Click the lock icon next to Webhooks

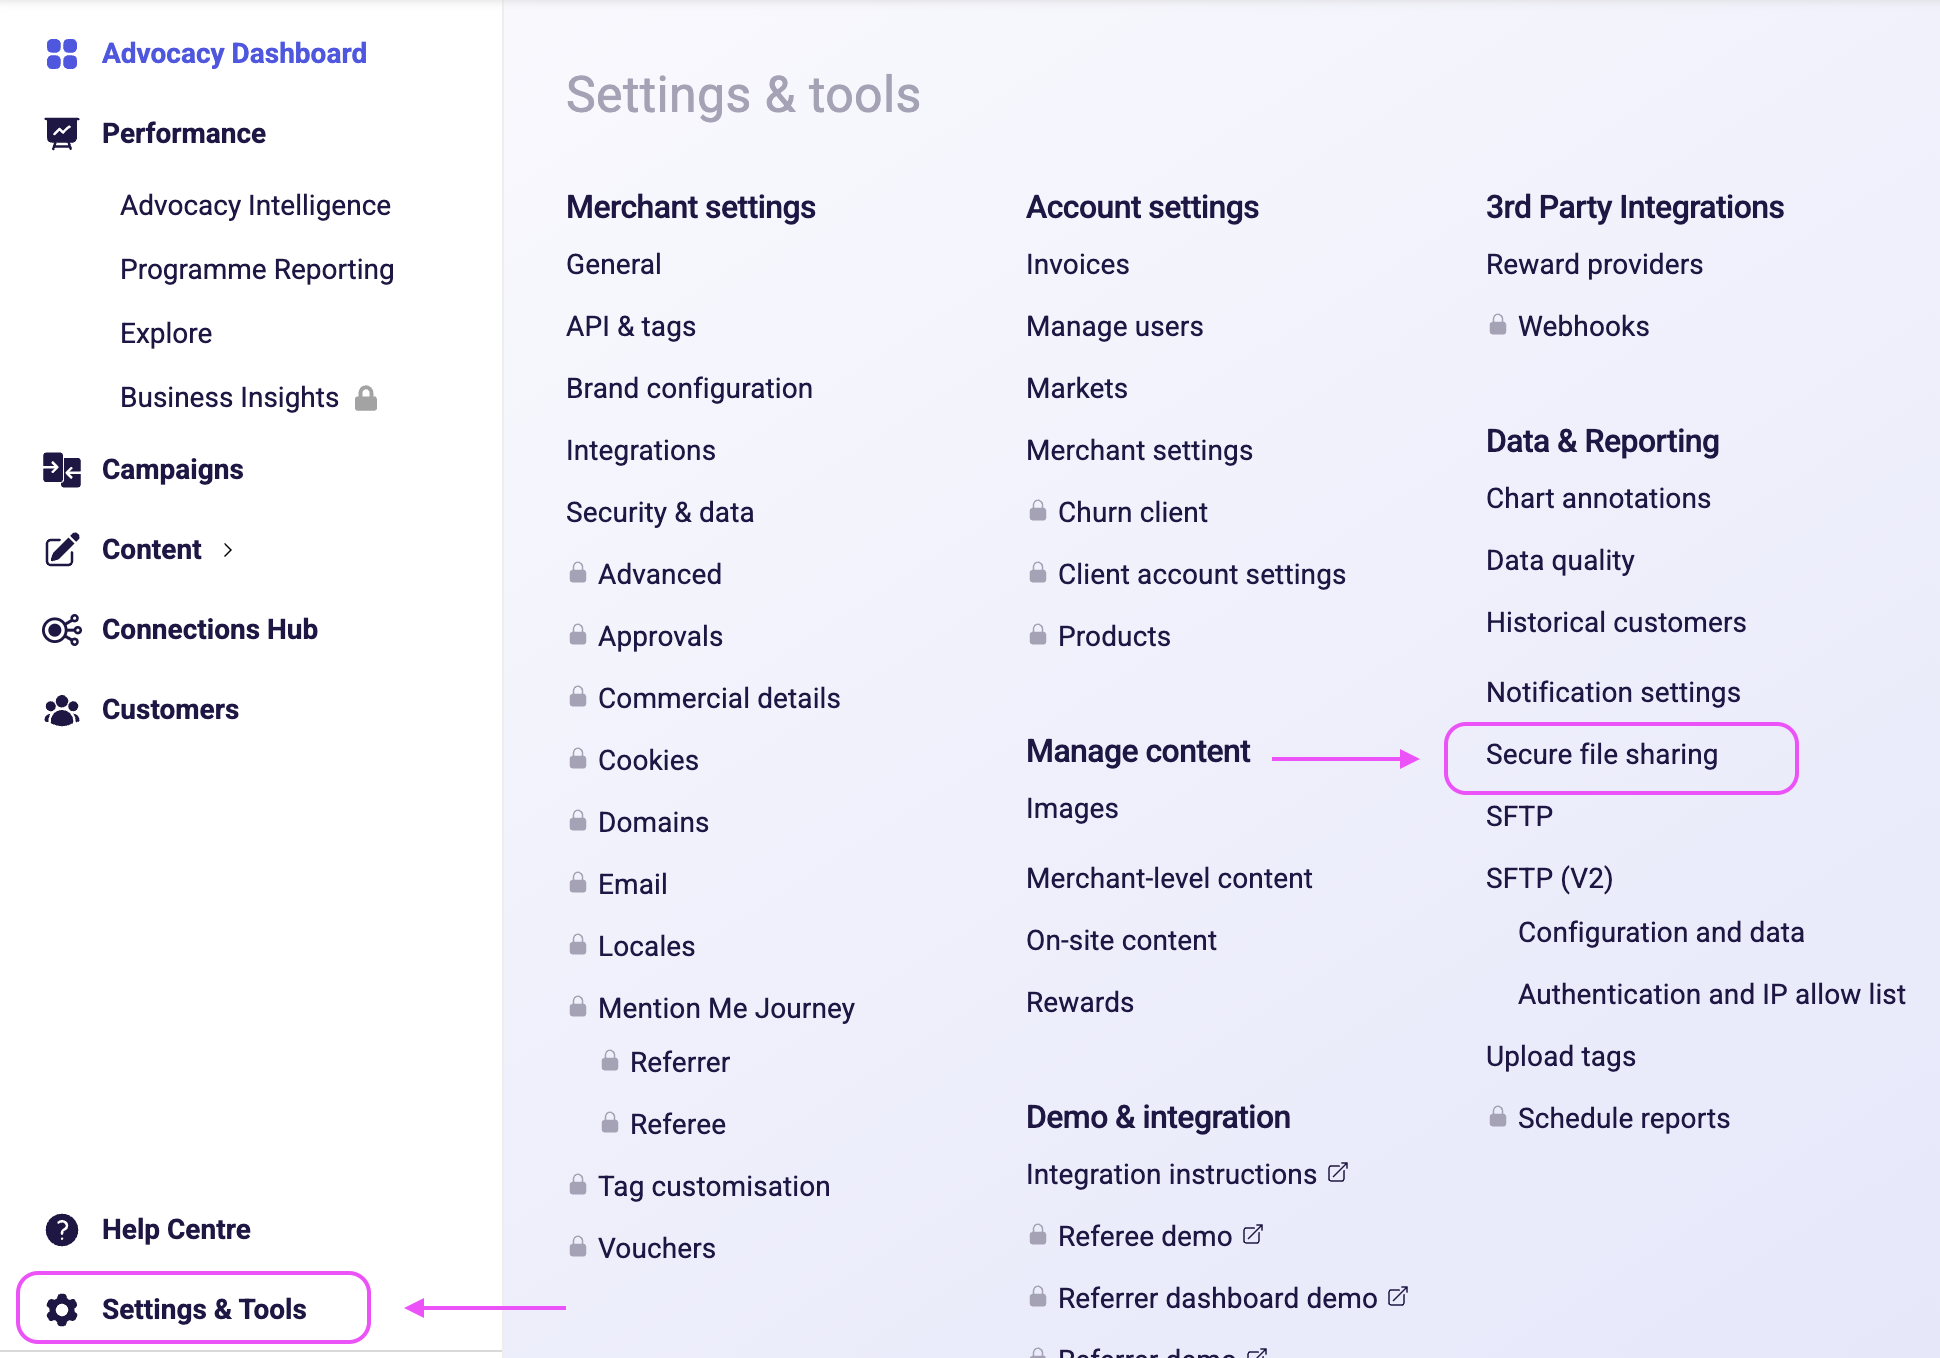1498,325
